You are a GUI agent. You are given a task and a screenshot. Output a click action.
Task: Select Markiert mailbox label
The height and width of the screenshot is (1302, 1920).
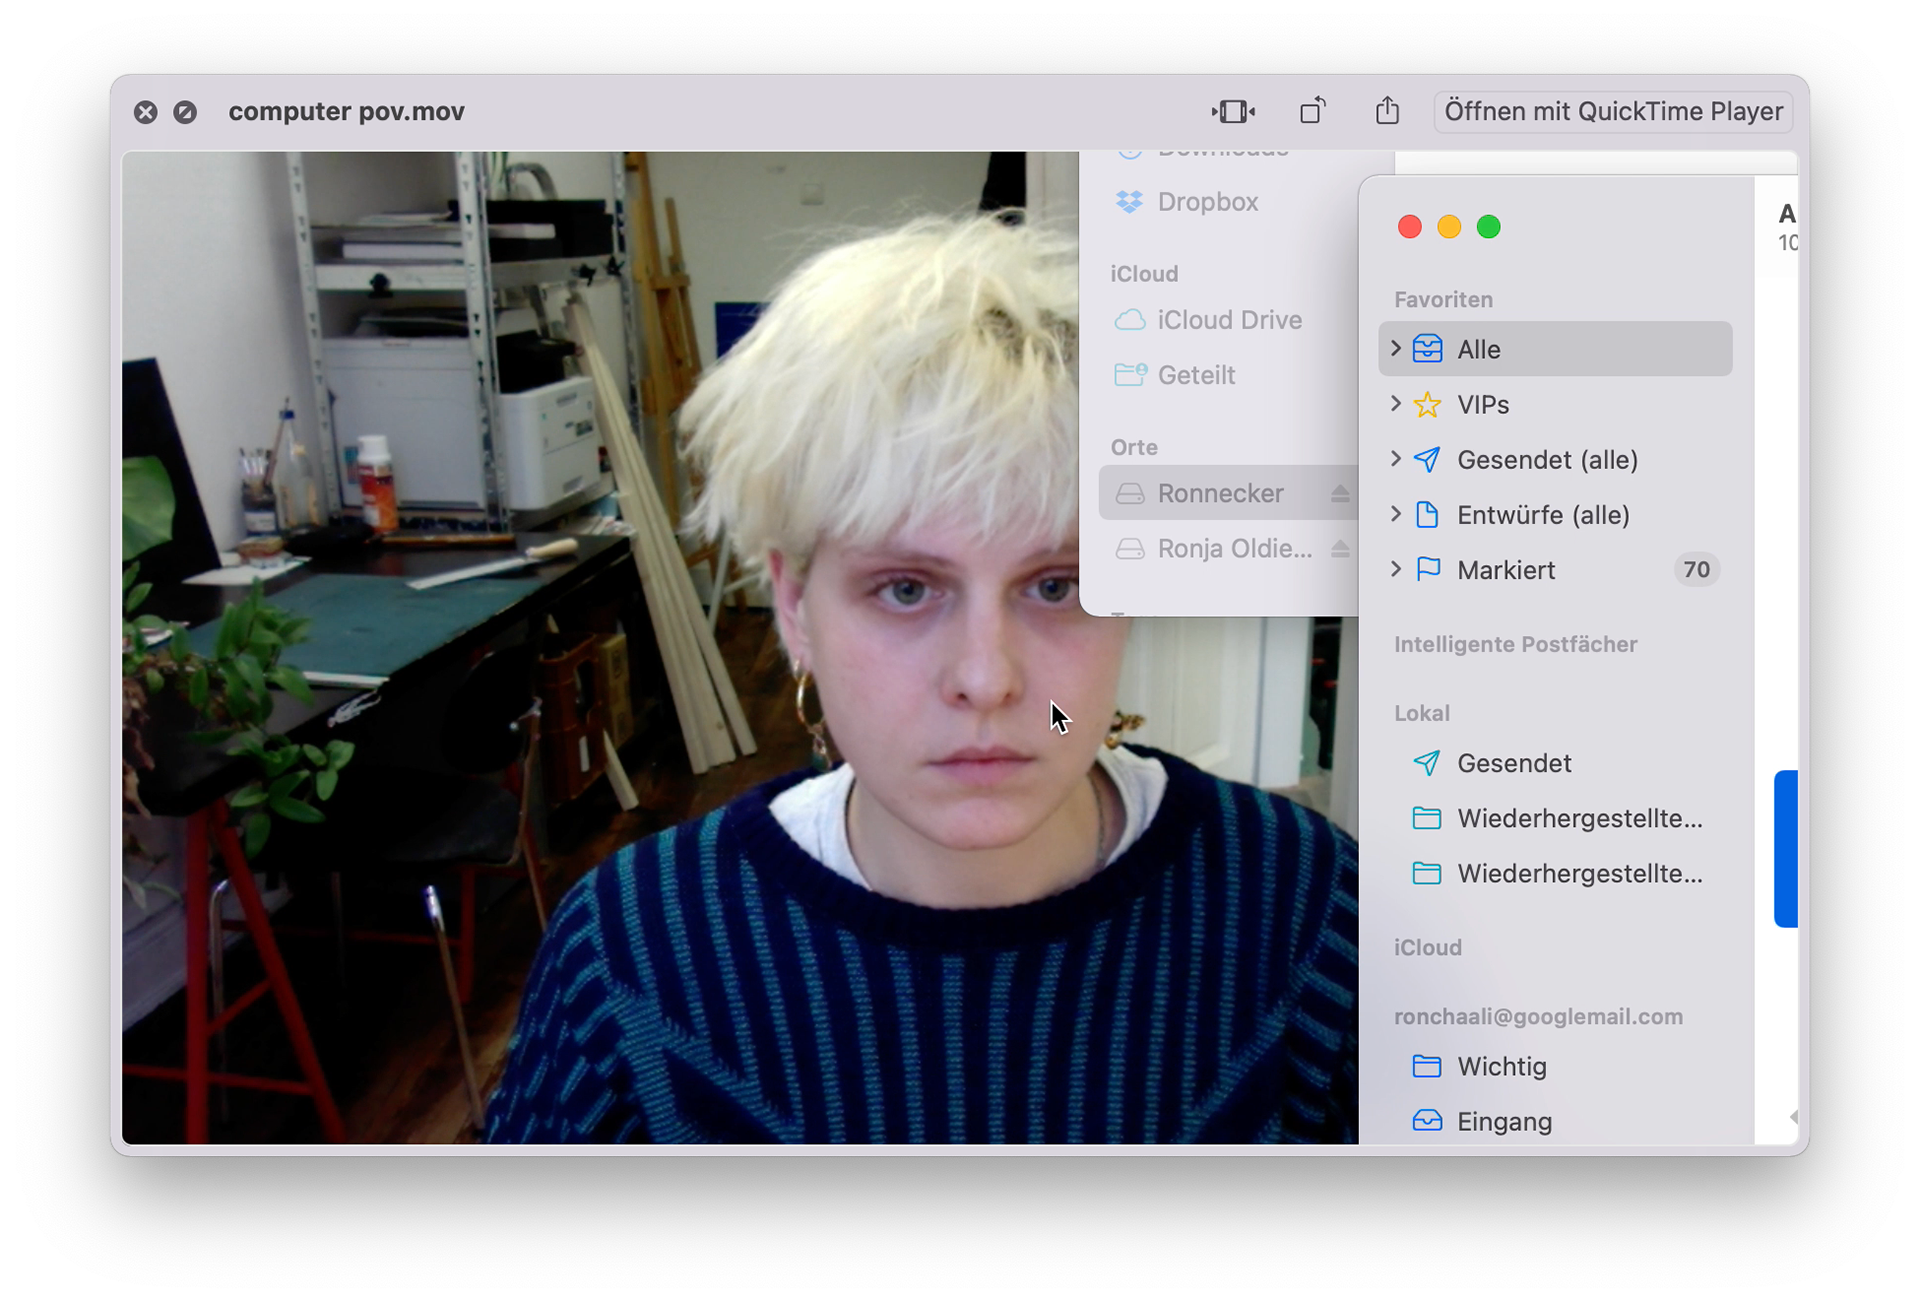[x=1506, y=570]
